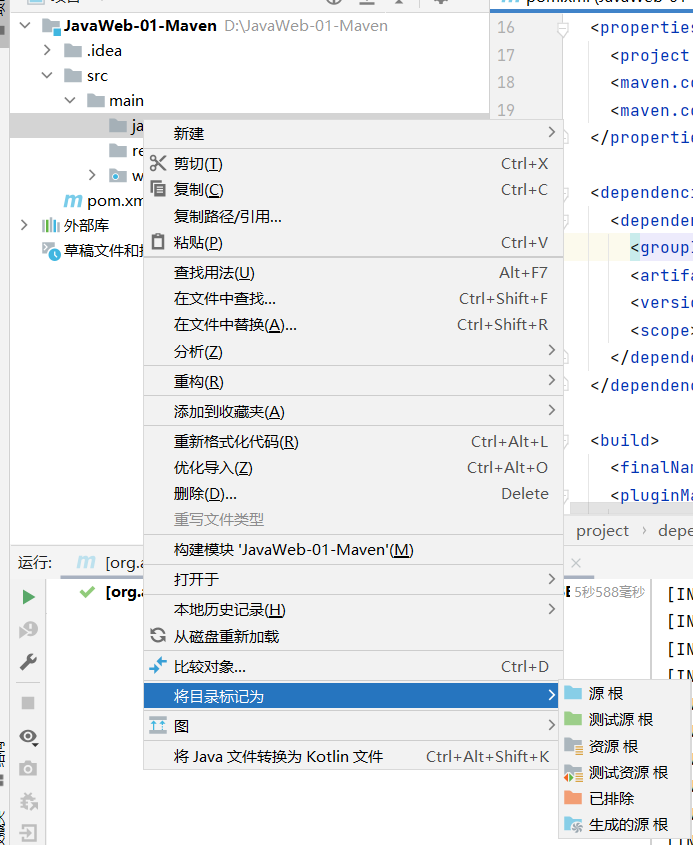Click the Paste clipboard icon

click(x=158, y=241)
